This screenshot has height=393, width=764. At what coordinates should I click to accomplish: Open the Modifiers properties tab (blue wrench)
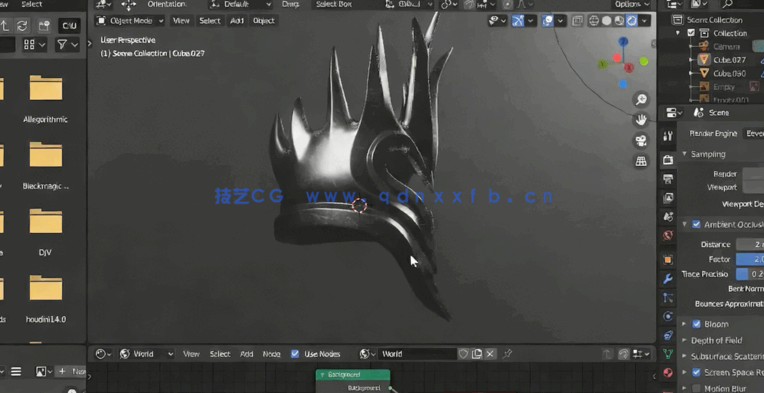(x=668, y=279)
